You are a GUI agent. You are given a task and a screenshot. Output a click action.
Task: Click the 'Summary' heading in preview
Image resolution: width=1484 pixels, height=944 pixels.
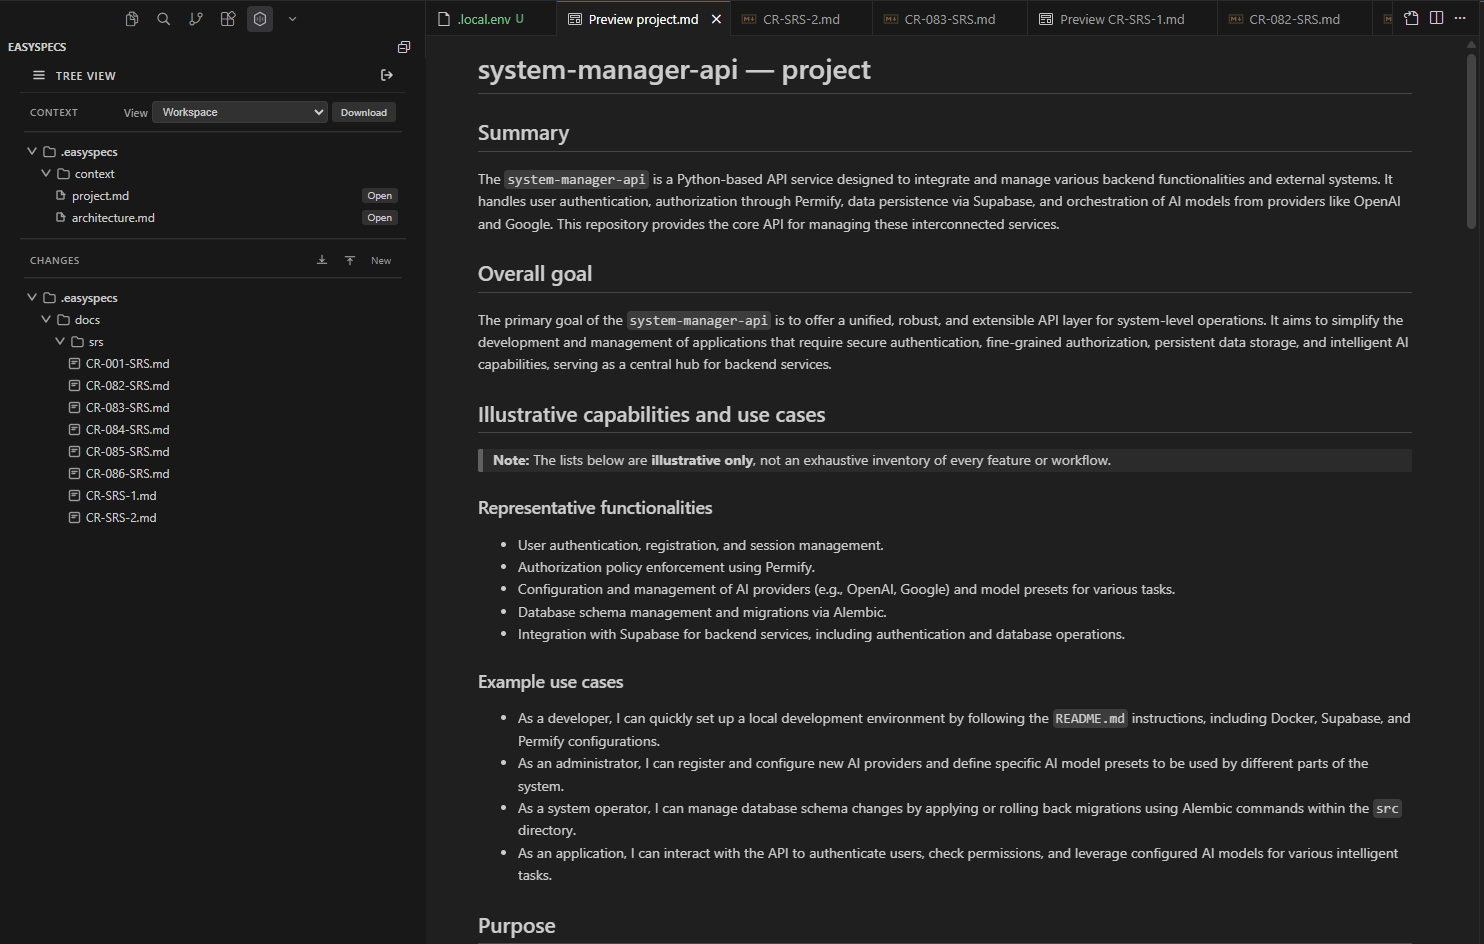coord(523,133)
